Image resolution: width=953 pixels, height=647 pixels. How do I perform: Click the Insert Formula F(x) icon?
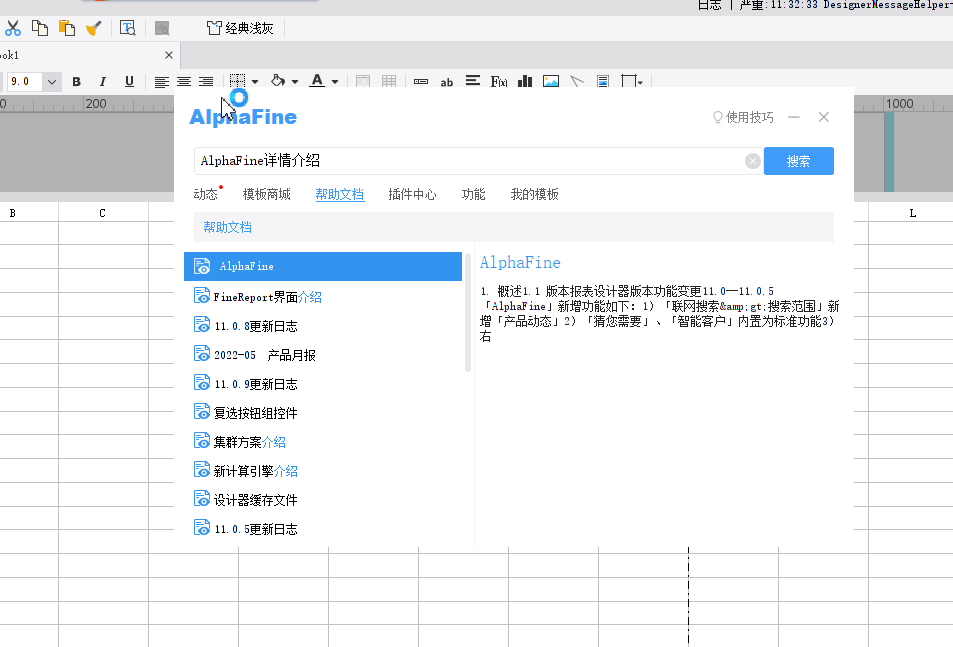499,82
